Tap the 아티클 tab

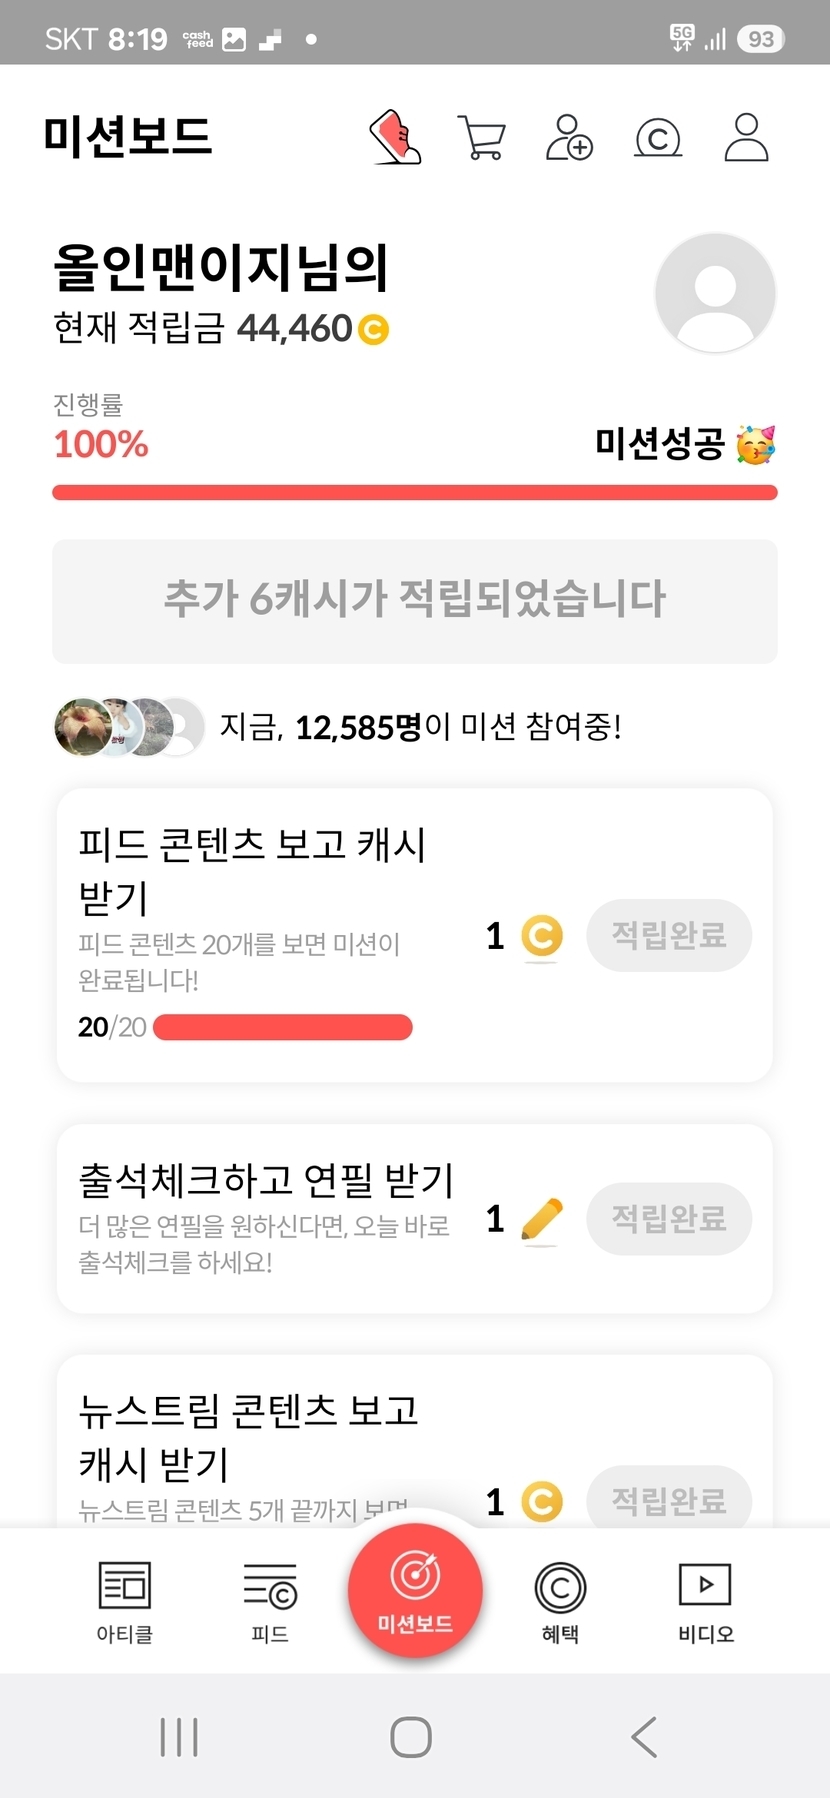click(x=124, y=1601)
